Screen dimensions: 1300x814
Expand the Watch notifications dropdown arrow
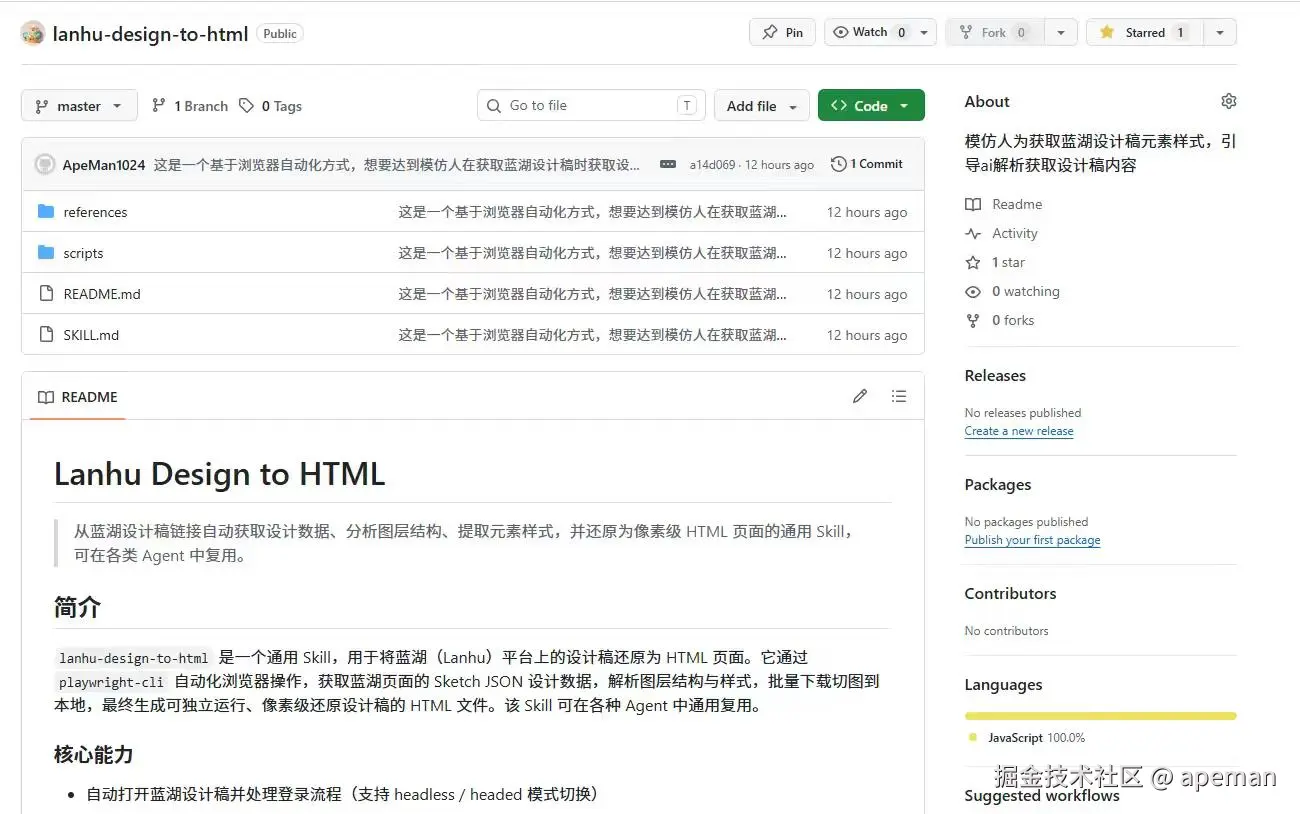click(x=925, y=32)
